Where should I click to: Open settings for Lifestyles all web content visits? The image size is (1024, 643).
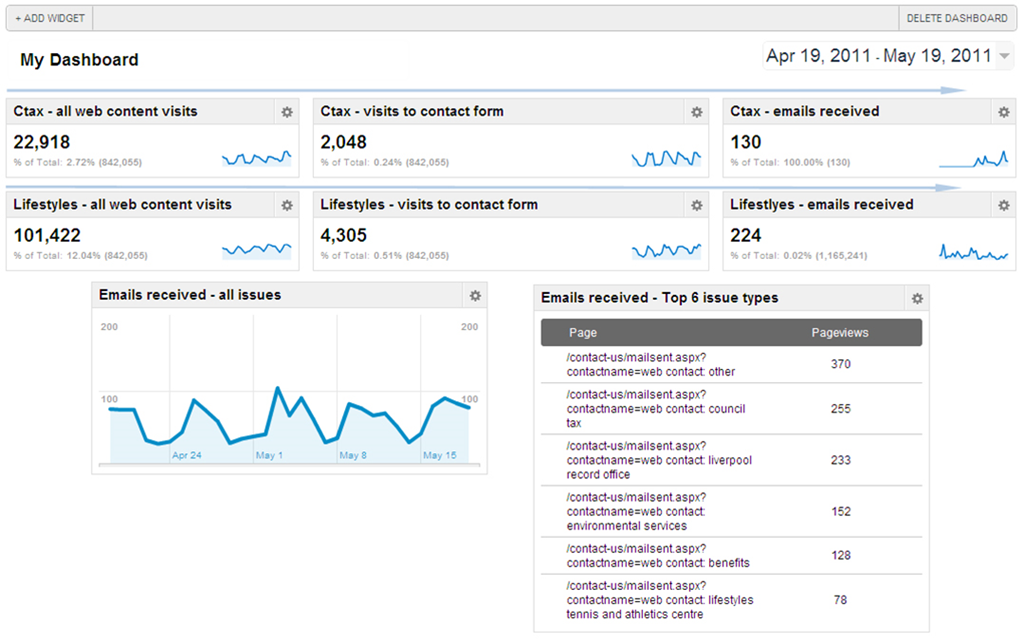pyautogui.click(x=287, y=205)
